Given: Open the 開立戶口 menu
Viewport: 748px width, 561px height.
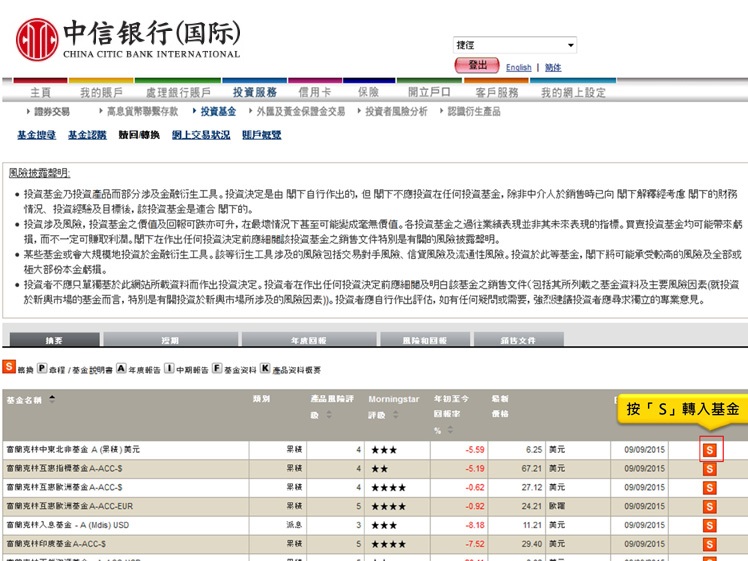Looking at the screenshot, I should click(x=429, y=93).
